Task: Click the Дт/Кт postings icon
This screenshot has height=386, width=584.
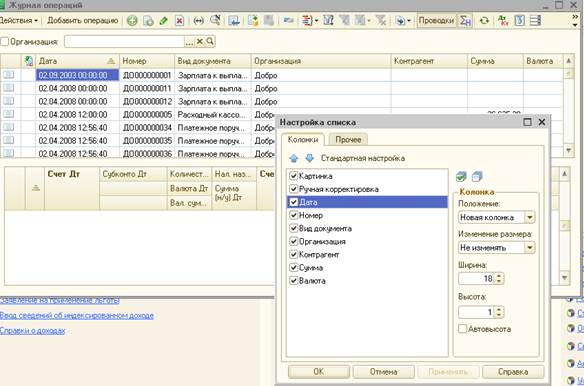Action: (503, 21)
